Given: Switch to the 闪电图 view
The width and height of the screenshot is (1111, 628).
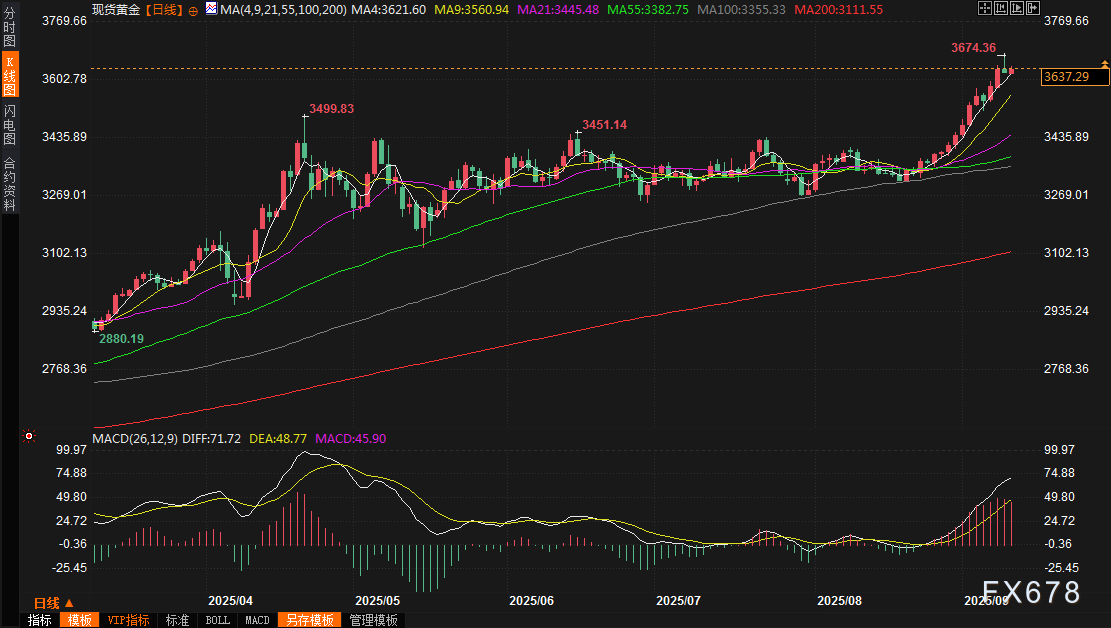Looking at the screenshot, I should [9, 123].
